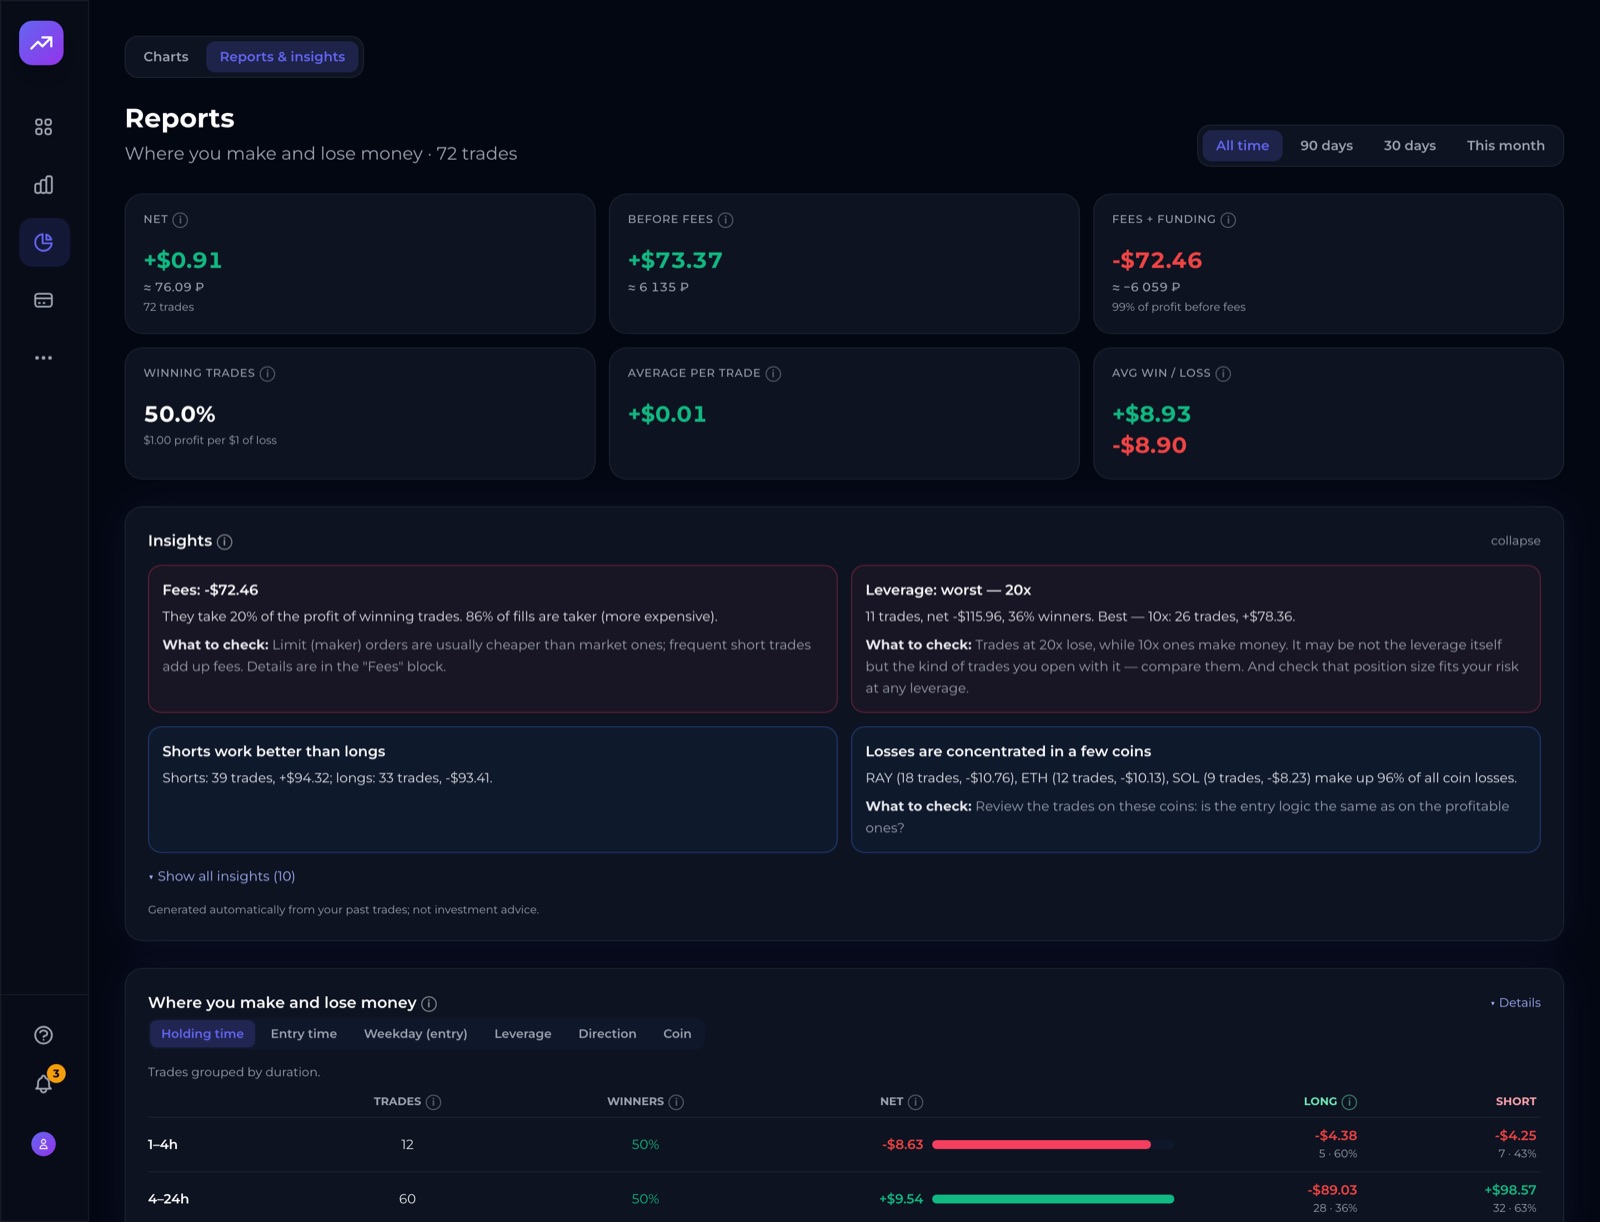Click the red net bar in 1–4h row

(1041, 1145)
